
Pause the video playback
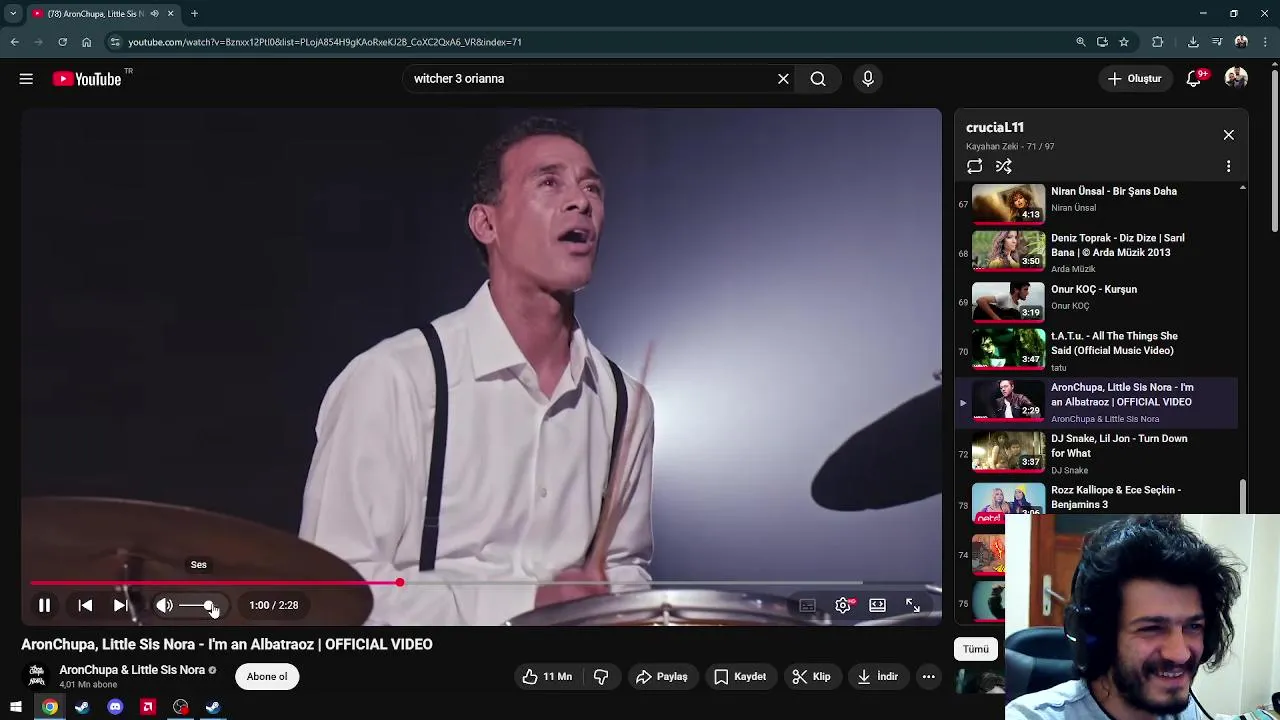pos(44,605)
